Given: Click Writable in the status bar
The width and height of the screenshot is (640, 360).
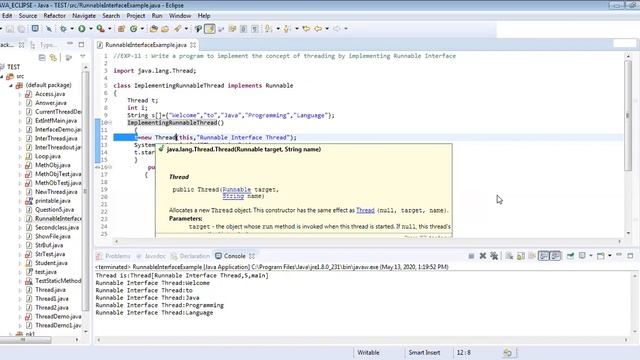Looking at the screenshot, I should [368, 352].
